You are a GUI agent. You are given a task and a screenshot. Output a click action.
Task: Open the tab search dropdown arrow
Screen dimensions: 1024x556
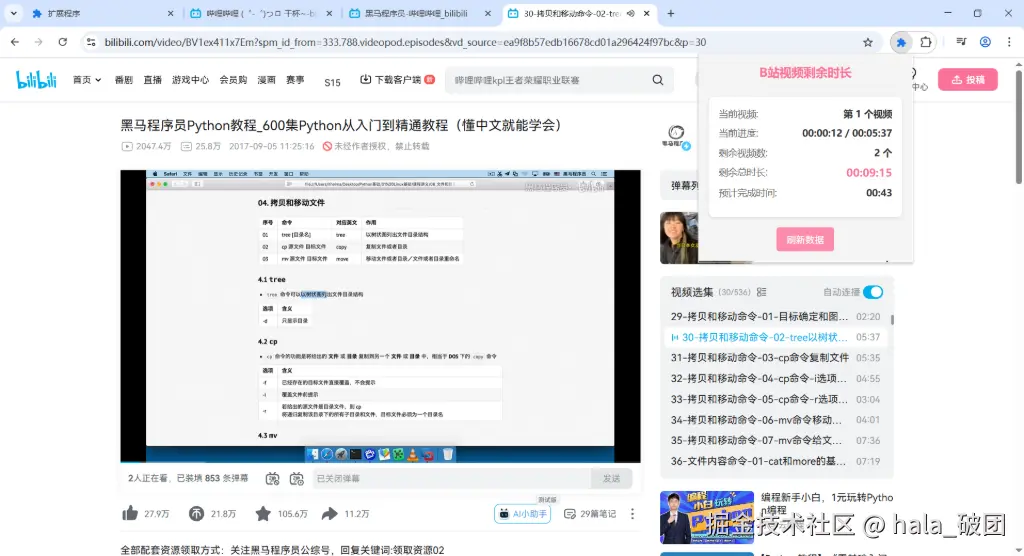point(13,13)
